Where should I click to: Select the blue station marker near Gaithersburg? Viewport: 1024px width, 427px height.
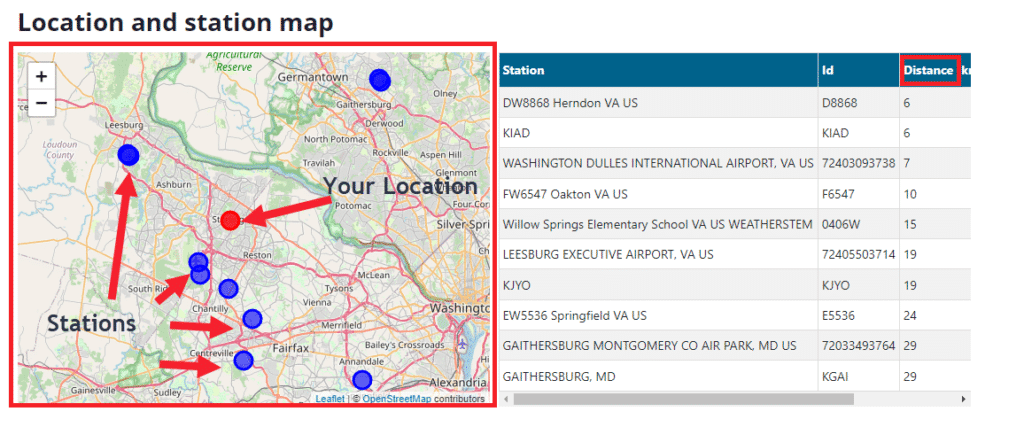pyautogui.click(x=379, y=79)
